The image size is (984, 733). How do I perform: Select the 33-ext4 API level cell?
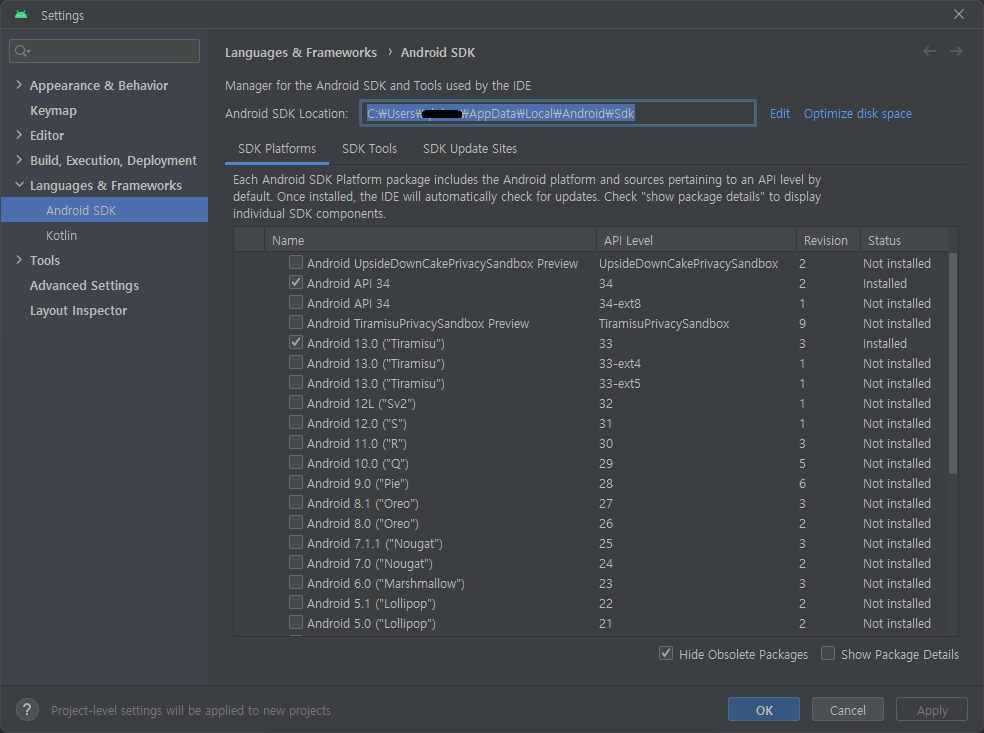[620, 363]
